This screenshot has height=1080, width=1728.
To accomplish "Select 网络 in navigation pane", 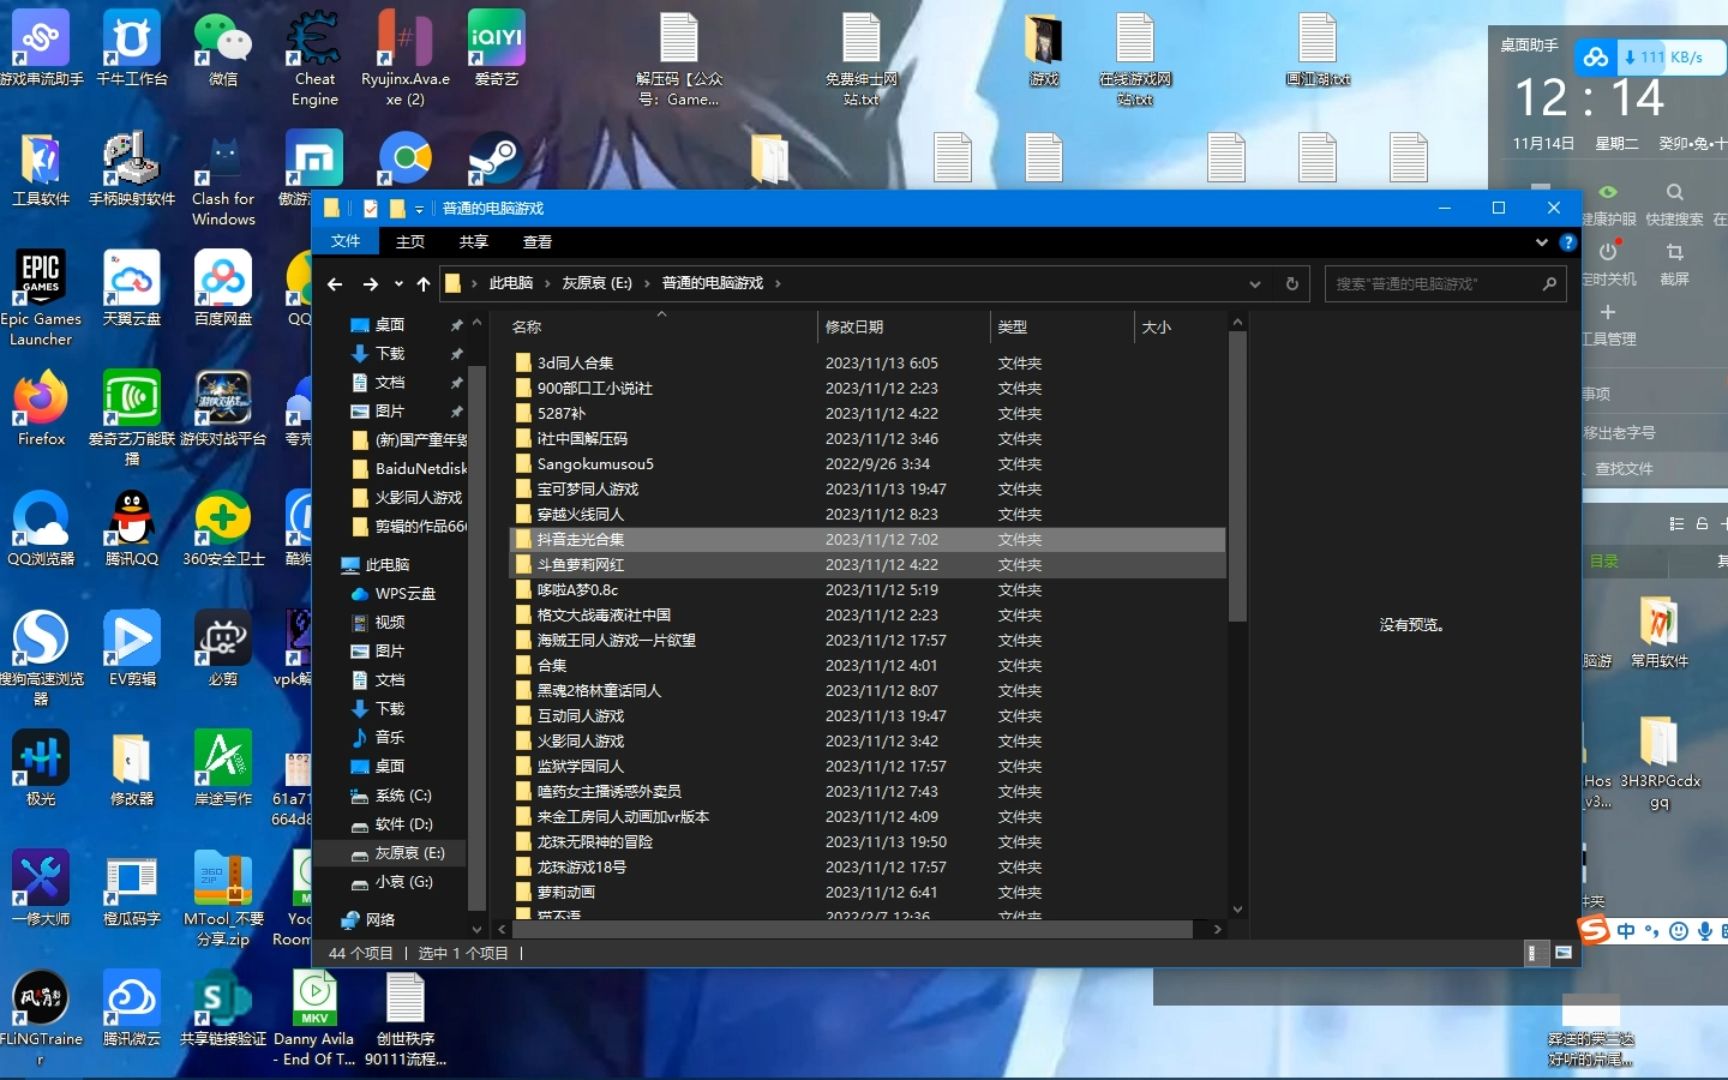I will [x=368, y=920].
